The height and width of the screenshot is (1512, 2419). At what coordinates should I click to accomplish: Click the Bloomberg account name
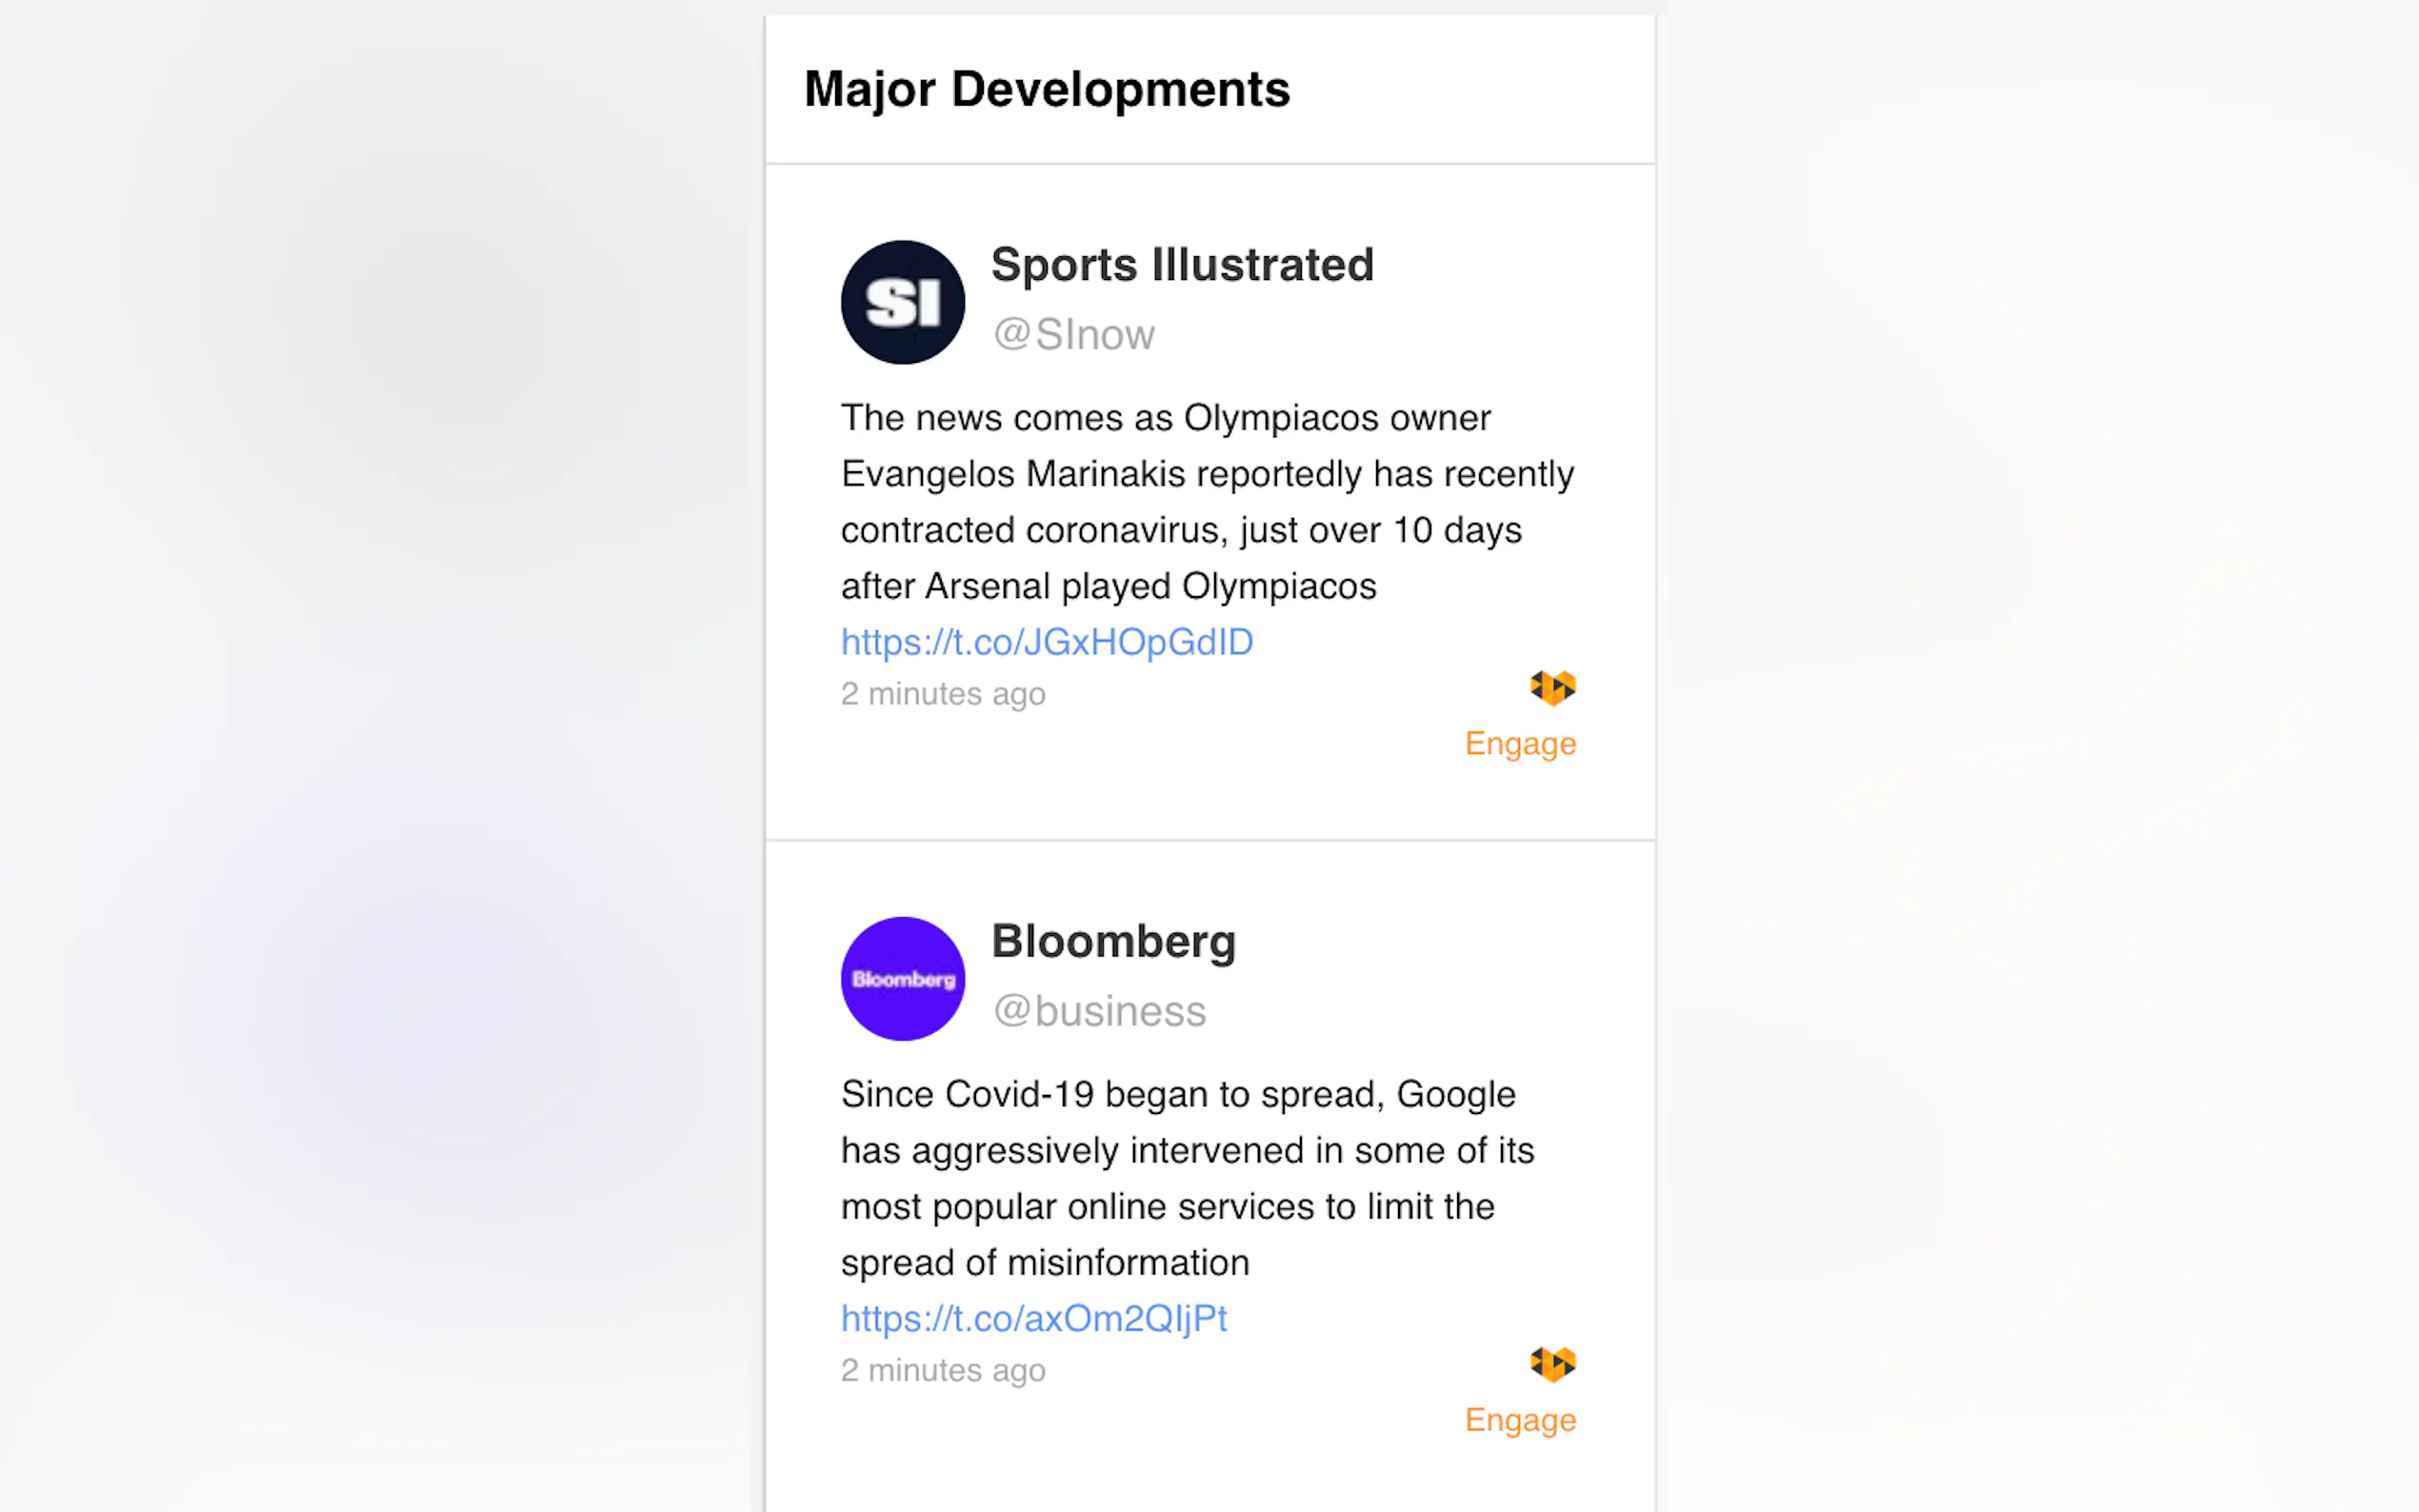point(1113,942)
